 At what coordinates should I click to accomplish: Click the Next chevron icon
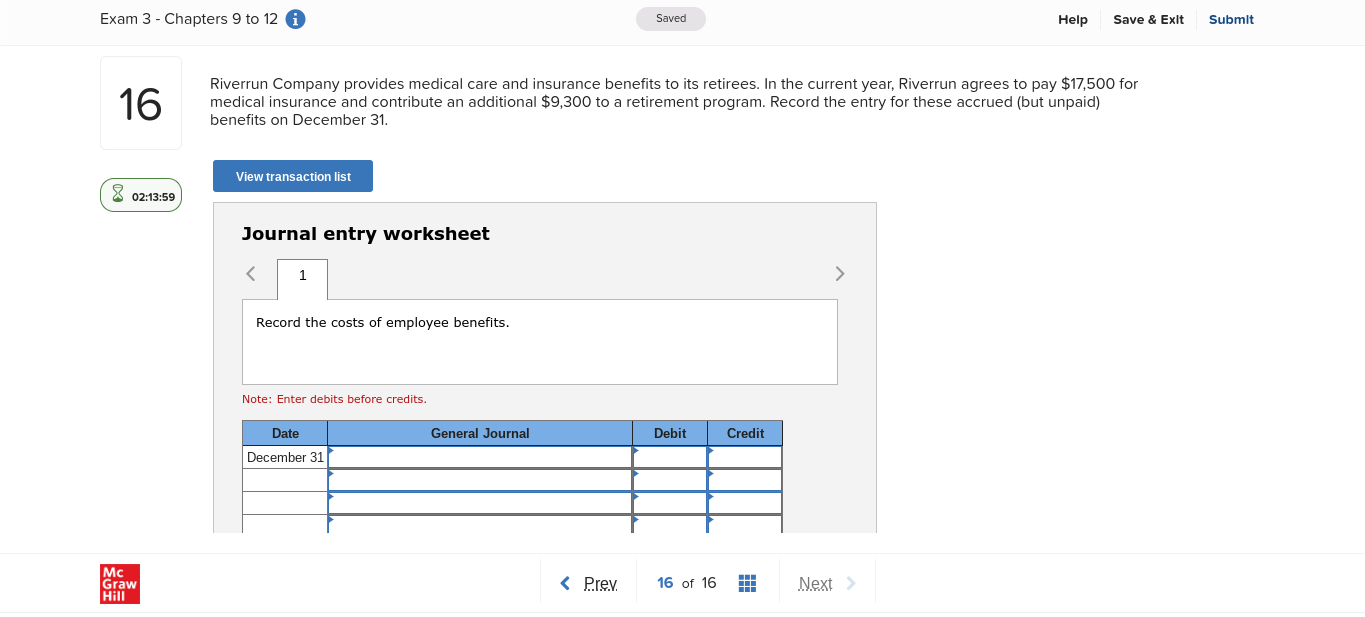tap(851, 583)
